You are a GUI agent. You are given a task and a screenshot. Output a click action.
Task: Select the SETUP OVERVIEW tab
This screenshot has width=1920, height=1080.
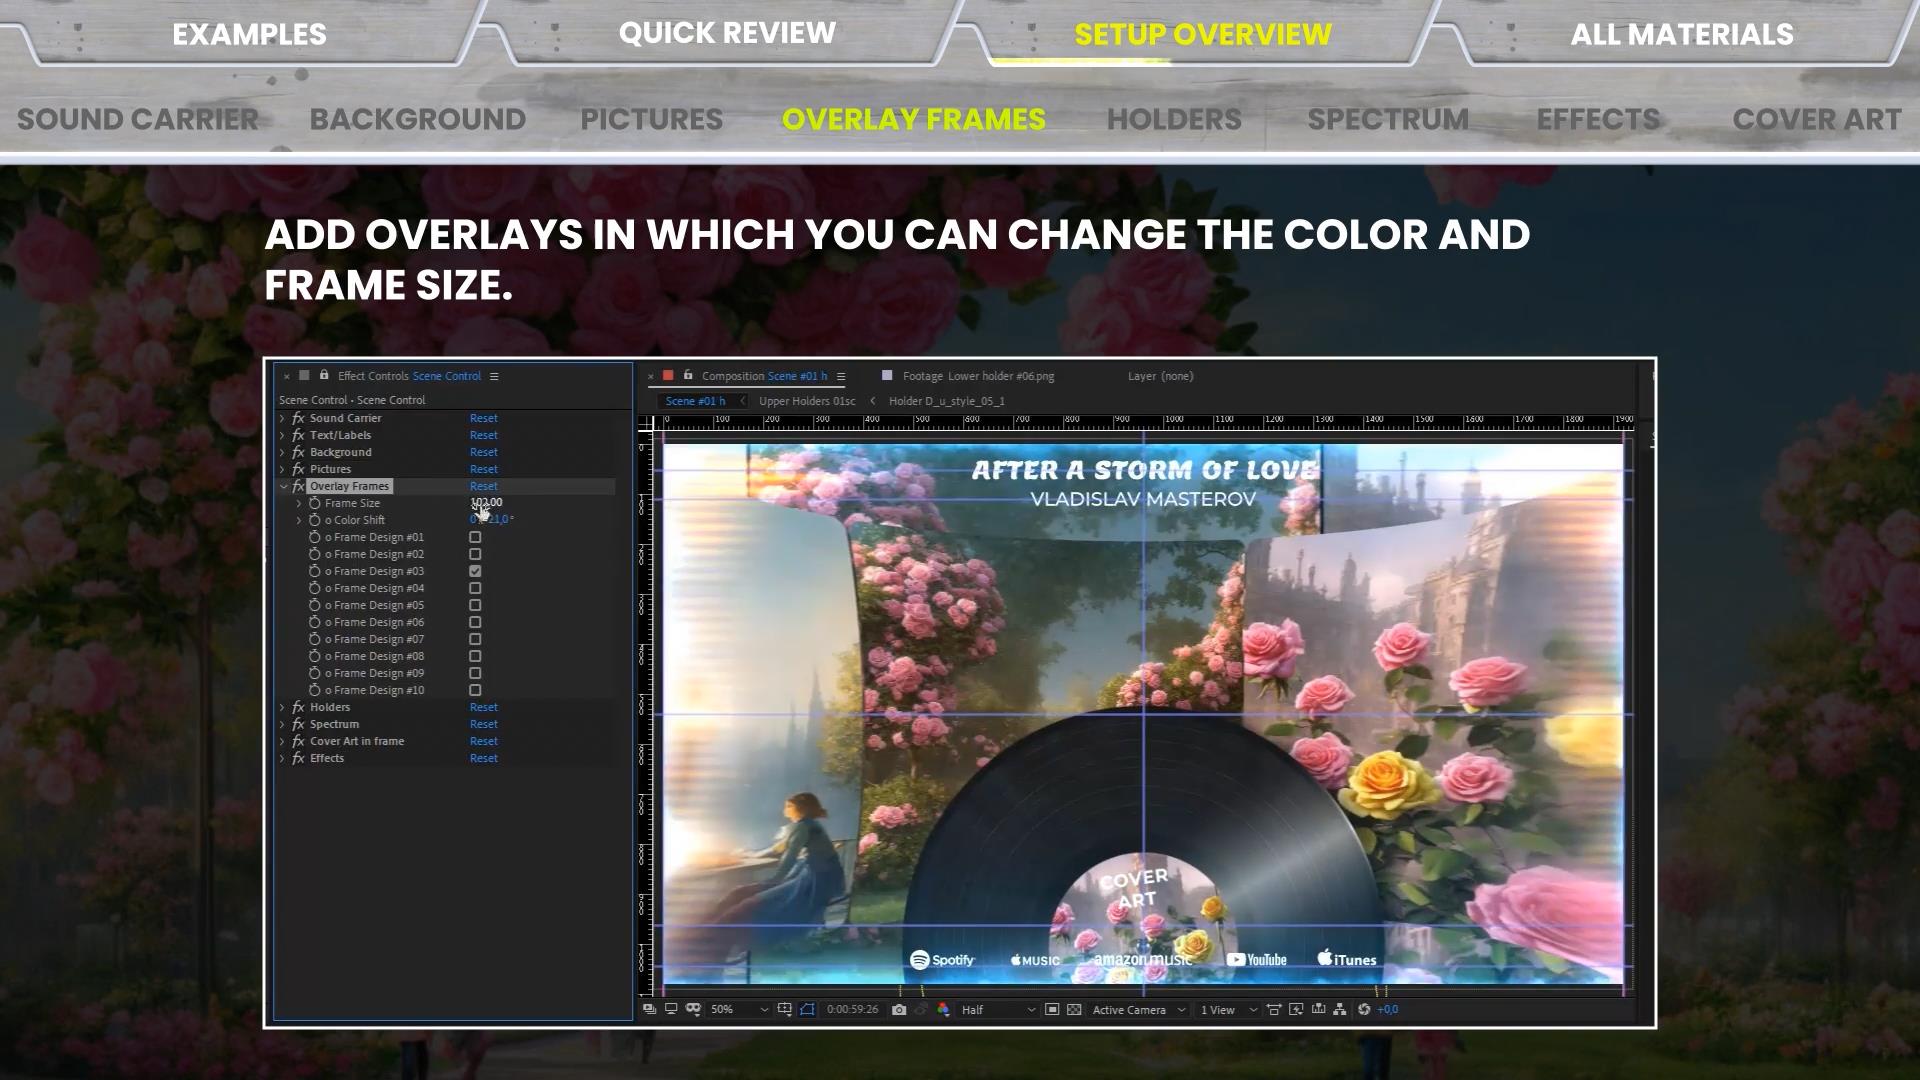click(x=1203, y=34)
